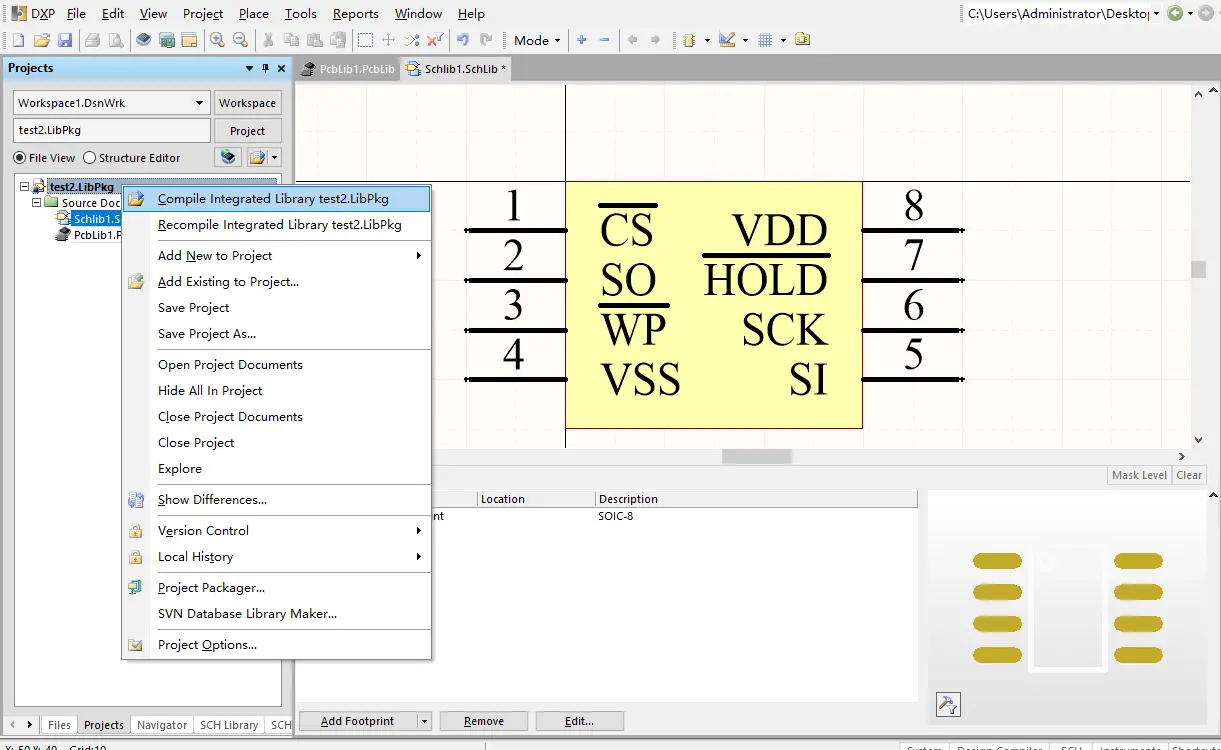1221x750 pixels.
Task: Click the Remove button
Action: pos(484,721)
